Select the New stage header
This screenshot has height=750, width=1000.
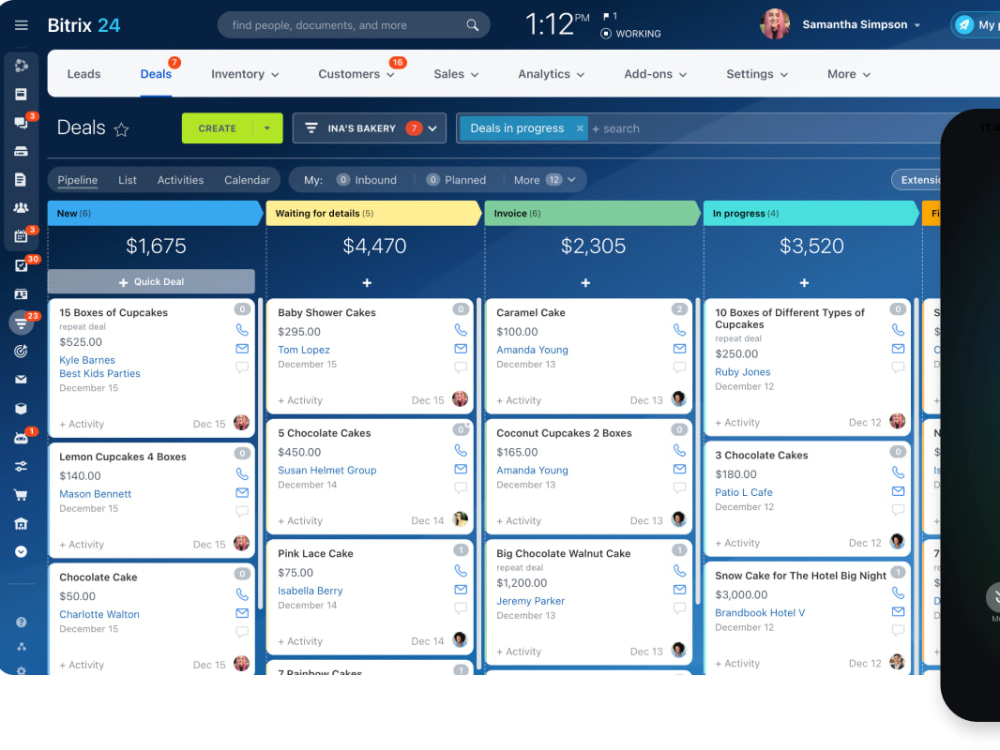[x=155, y=213]
